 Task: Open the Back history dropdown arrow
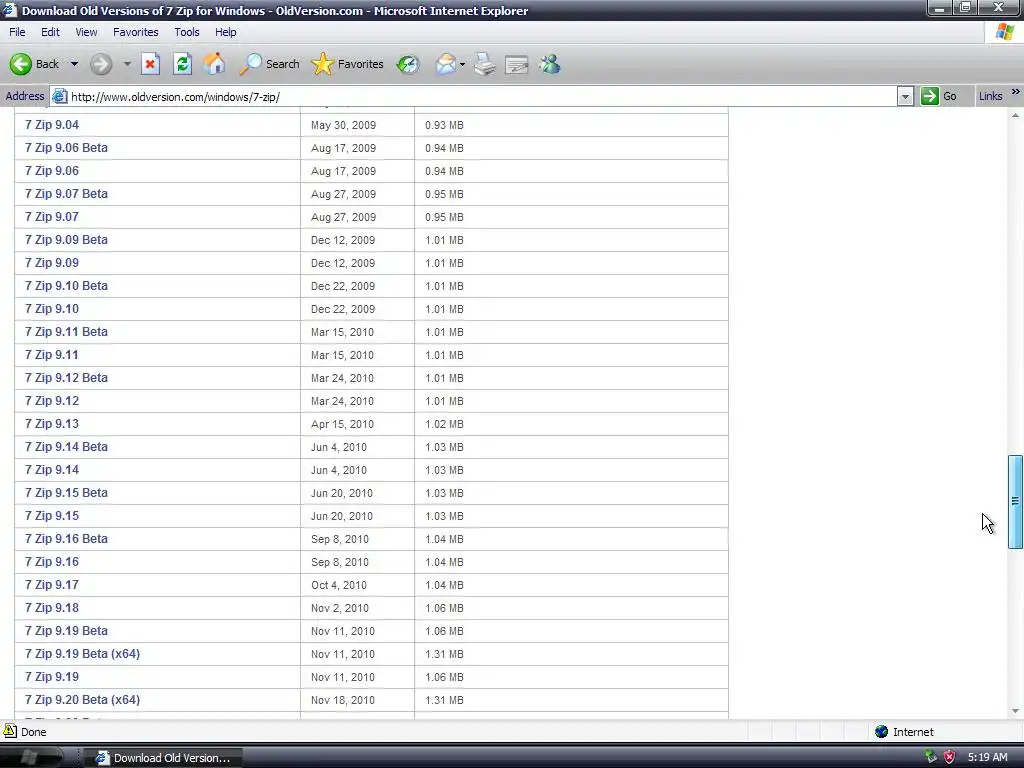[74, 64]
